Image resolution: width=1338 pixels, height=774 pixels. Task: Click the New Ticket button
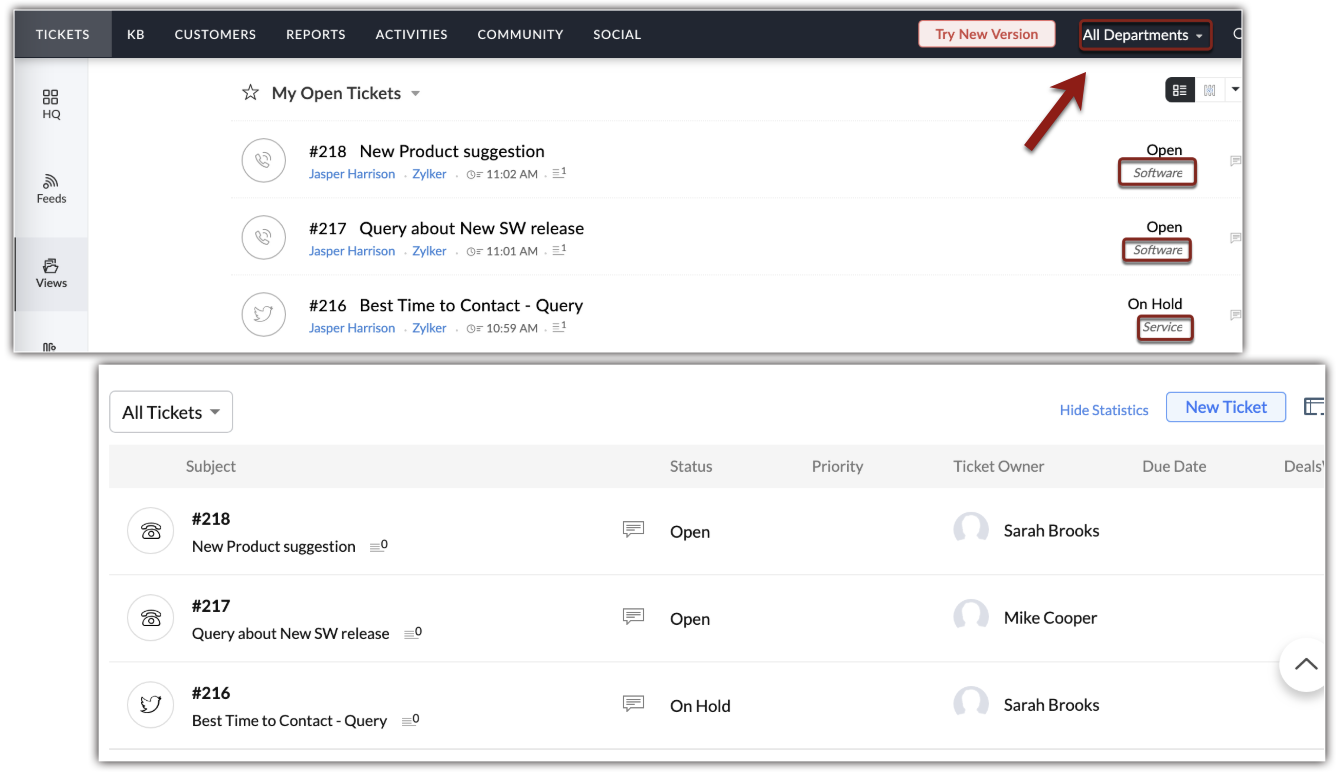(1225, 407)
